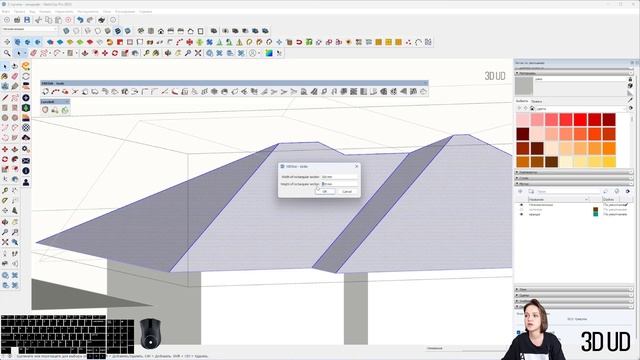
Task: Select the Orbit tool in the horizontal toolbar
Action: pyautogui.click(x=168, y=53)
